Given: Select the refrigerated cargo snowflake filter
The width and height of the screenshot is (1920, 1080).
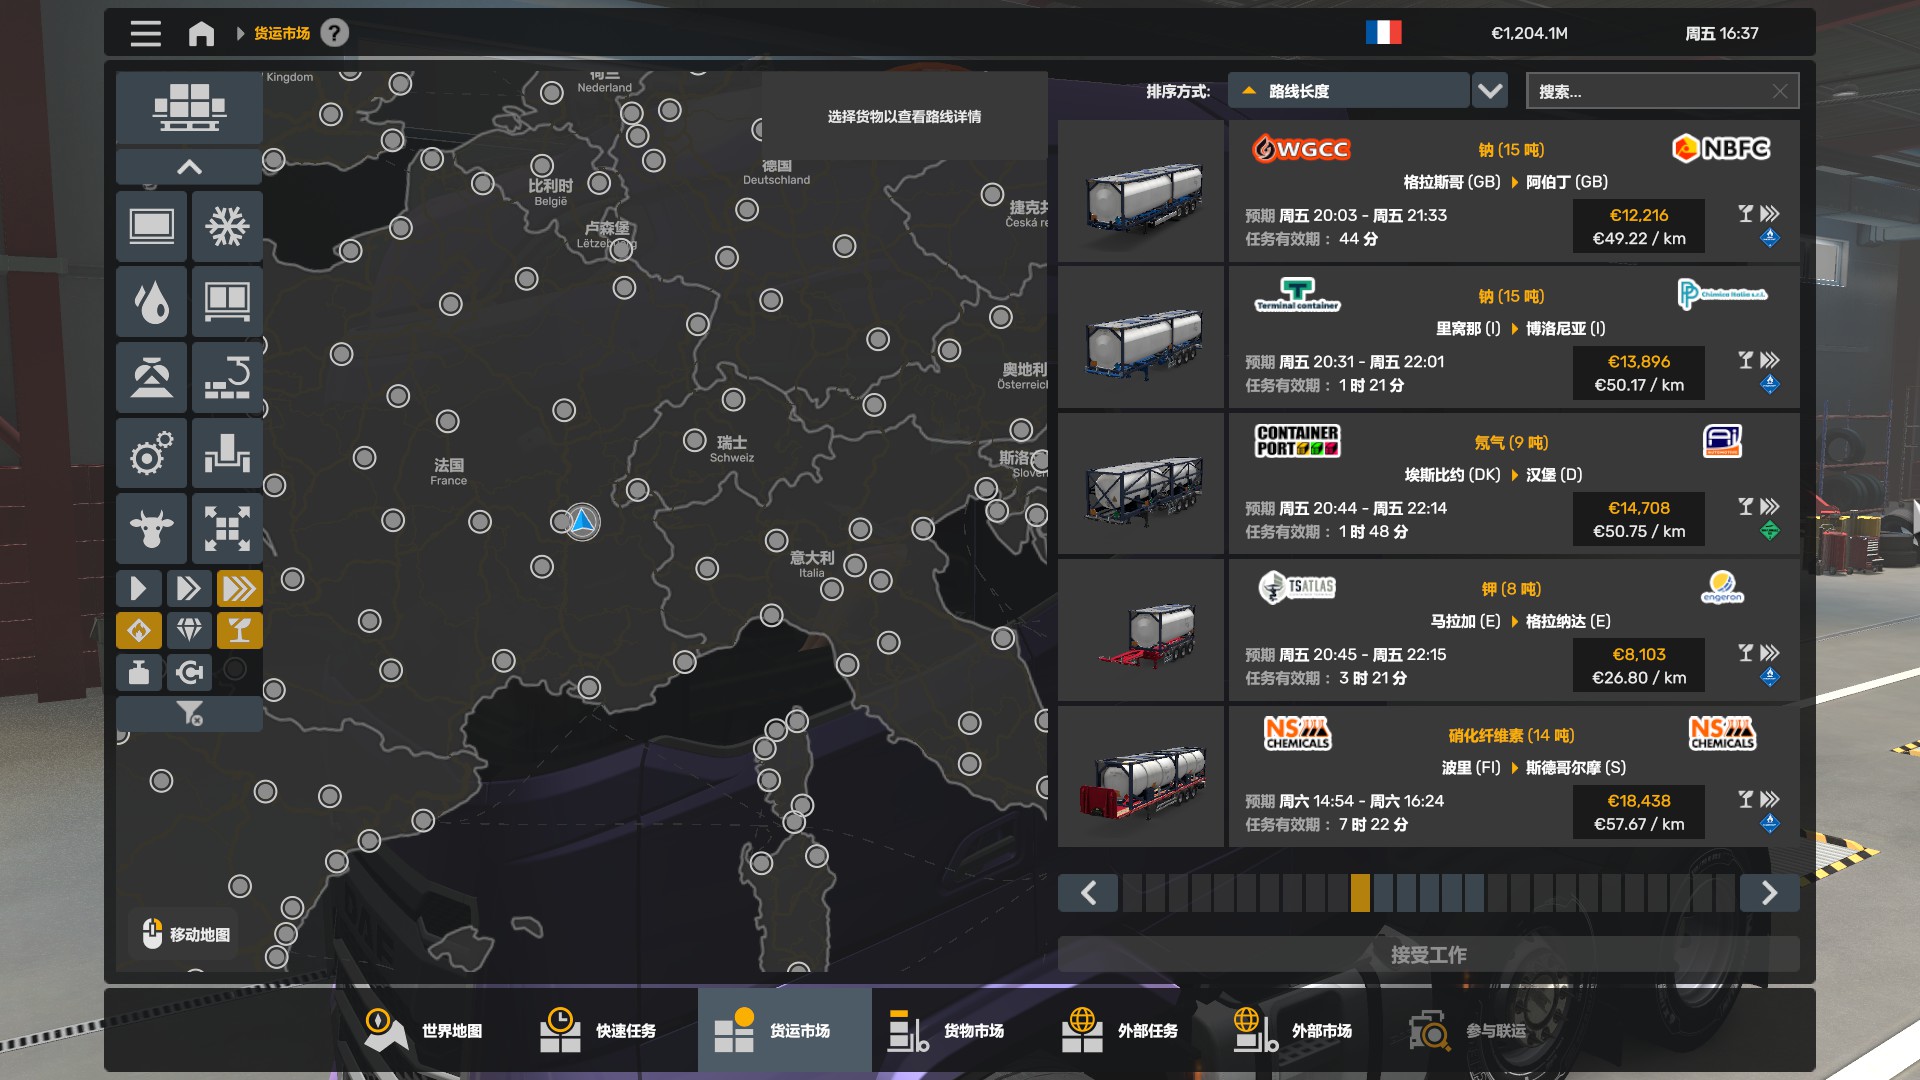Looking at the screenshot, I should click(227, 227).
